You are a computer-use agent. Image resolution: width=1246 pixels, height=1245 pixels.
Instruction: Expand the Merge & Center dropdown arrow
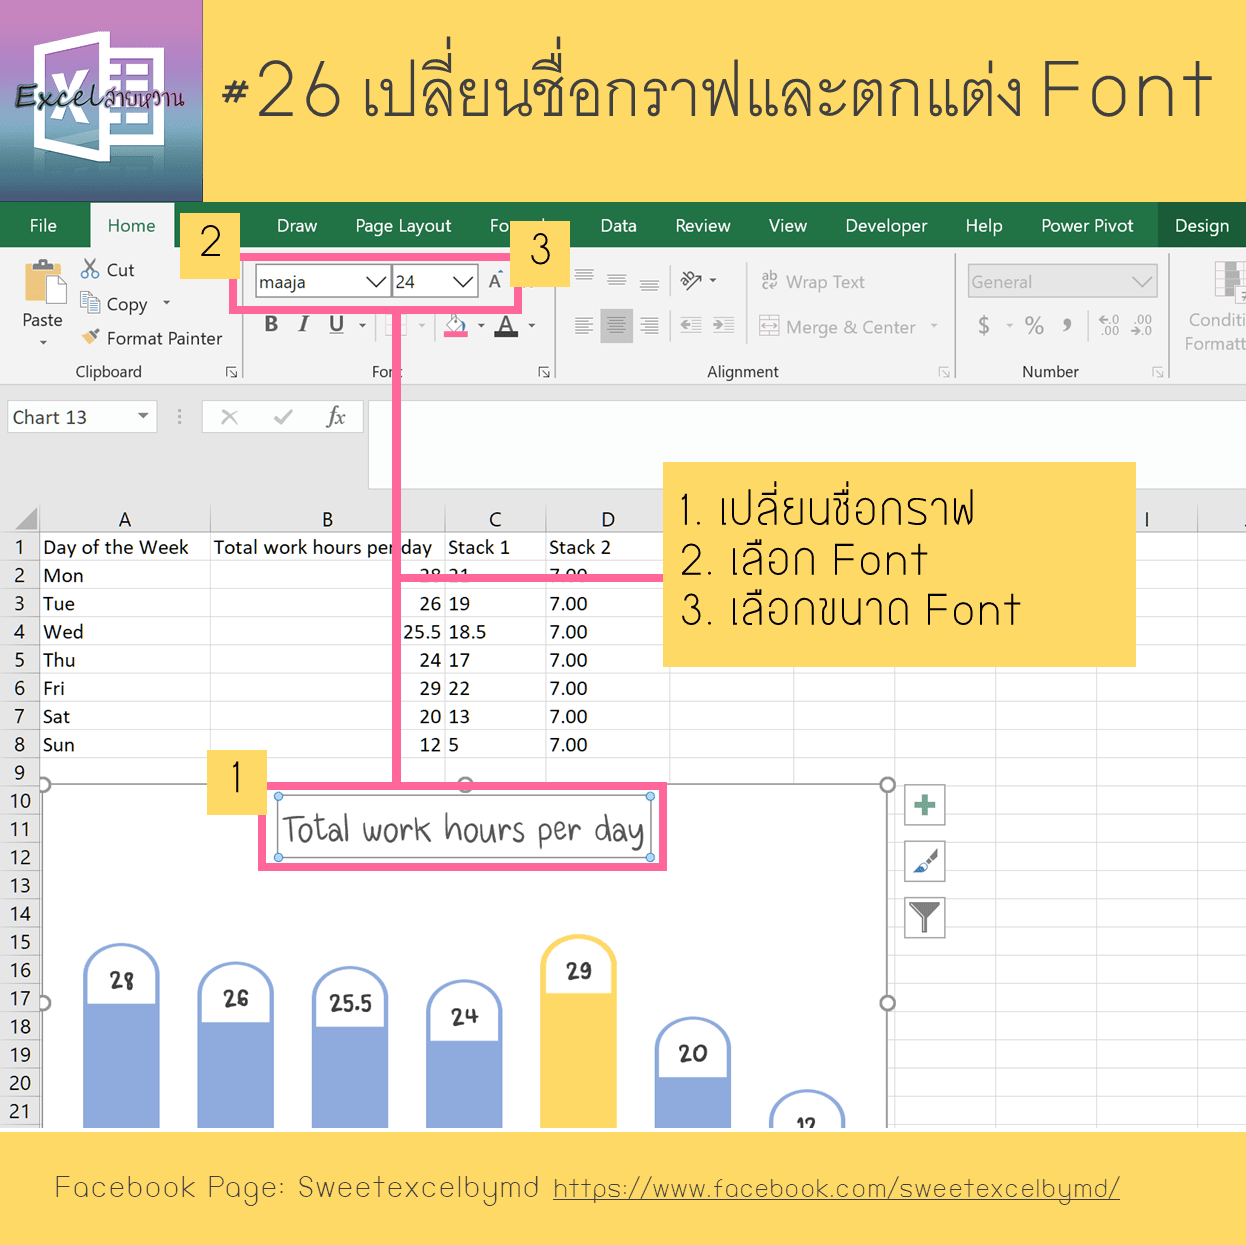[x=934, y=326]
